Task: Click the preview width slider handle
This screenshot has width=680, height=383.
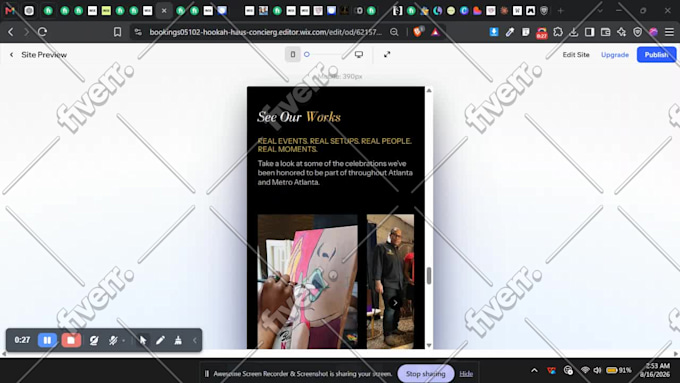Action: pyautogui.click(x=307, y=54)
